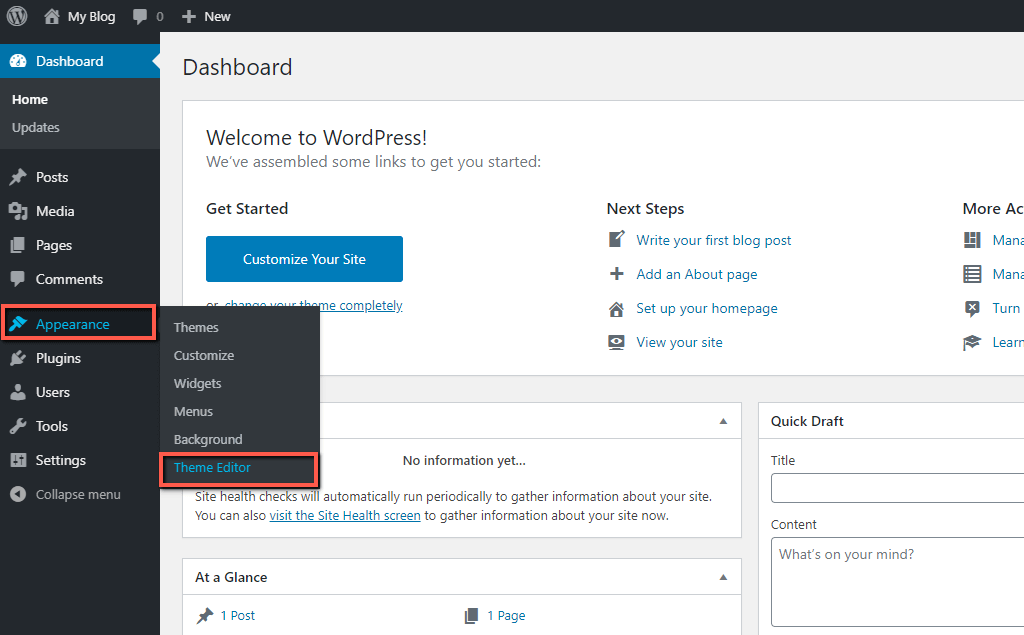
Task: Open the 1 Post link
Action: click(238, 615)
